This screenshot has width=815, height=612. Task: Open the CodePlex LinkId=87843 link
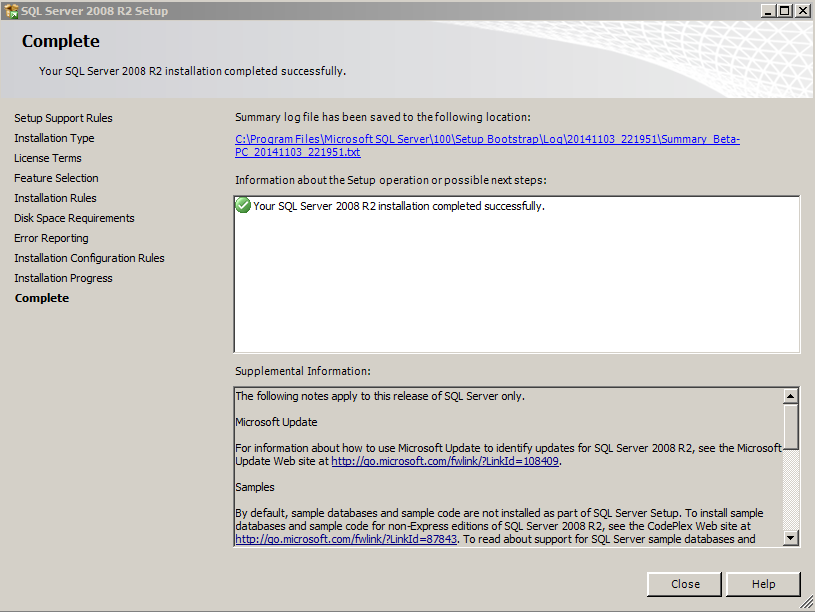coord(346,539)
